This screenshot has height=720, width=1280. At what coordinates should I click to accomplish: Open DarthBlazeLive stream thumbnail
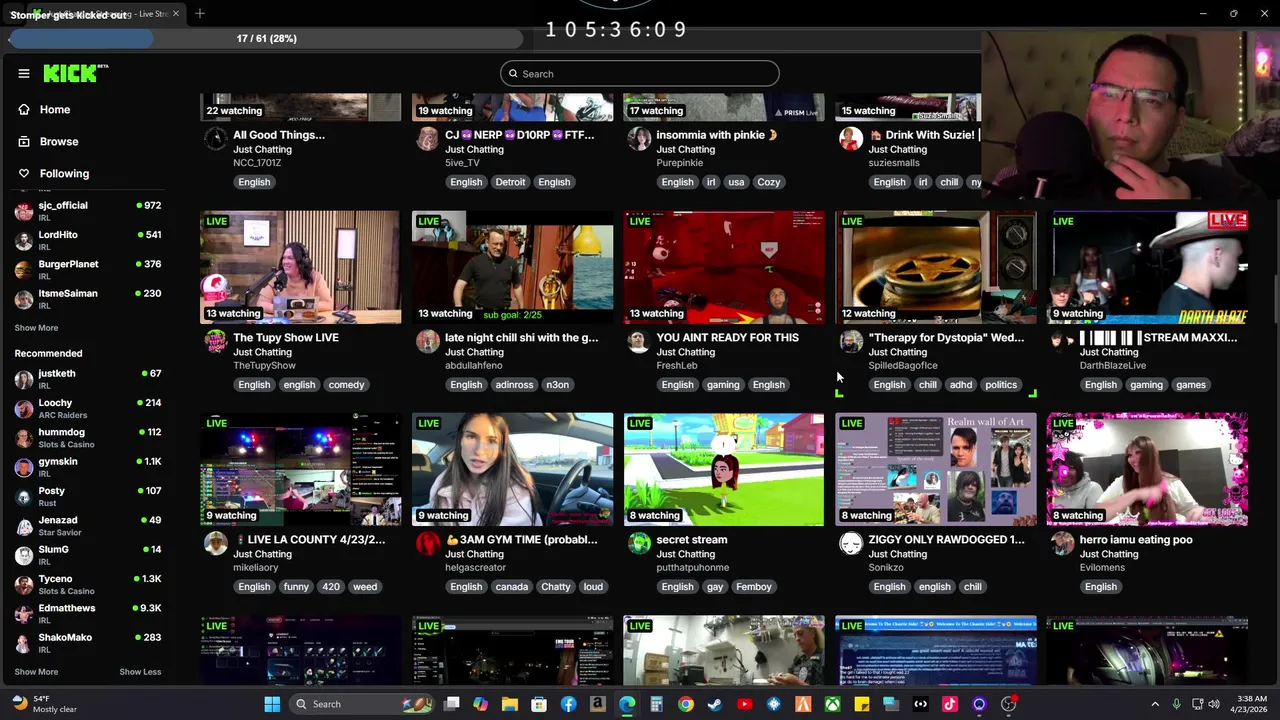1147,267
